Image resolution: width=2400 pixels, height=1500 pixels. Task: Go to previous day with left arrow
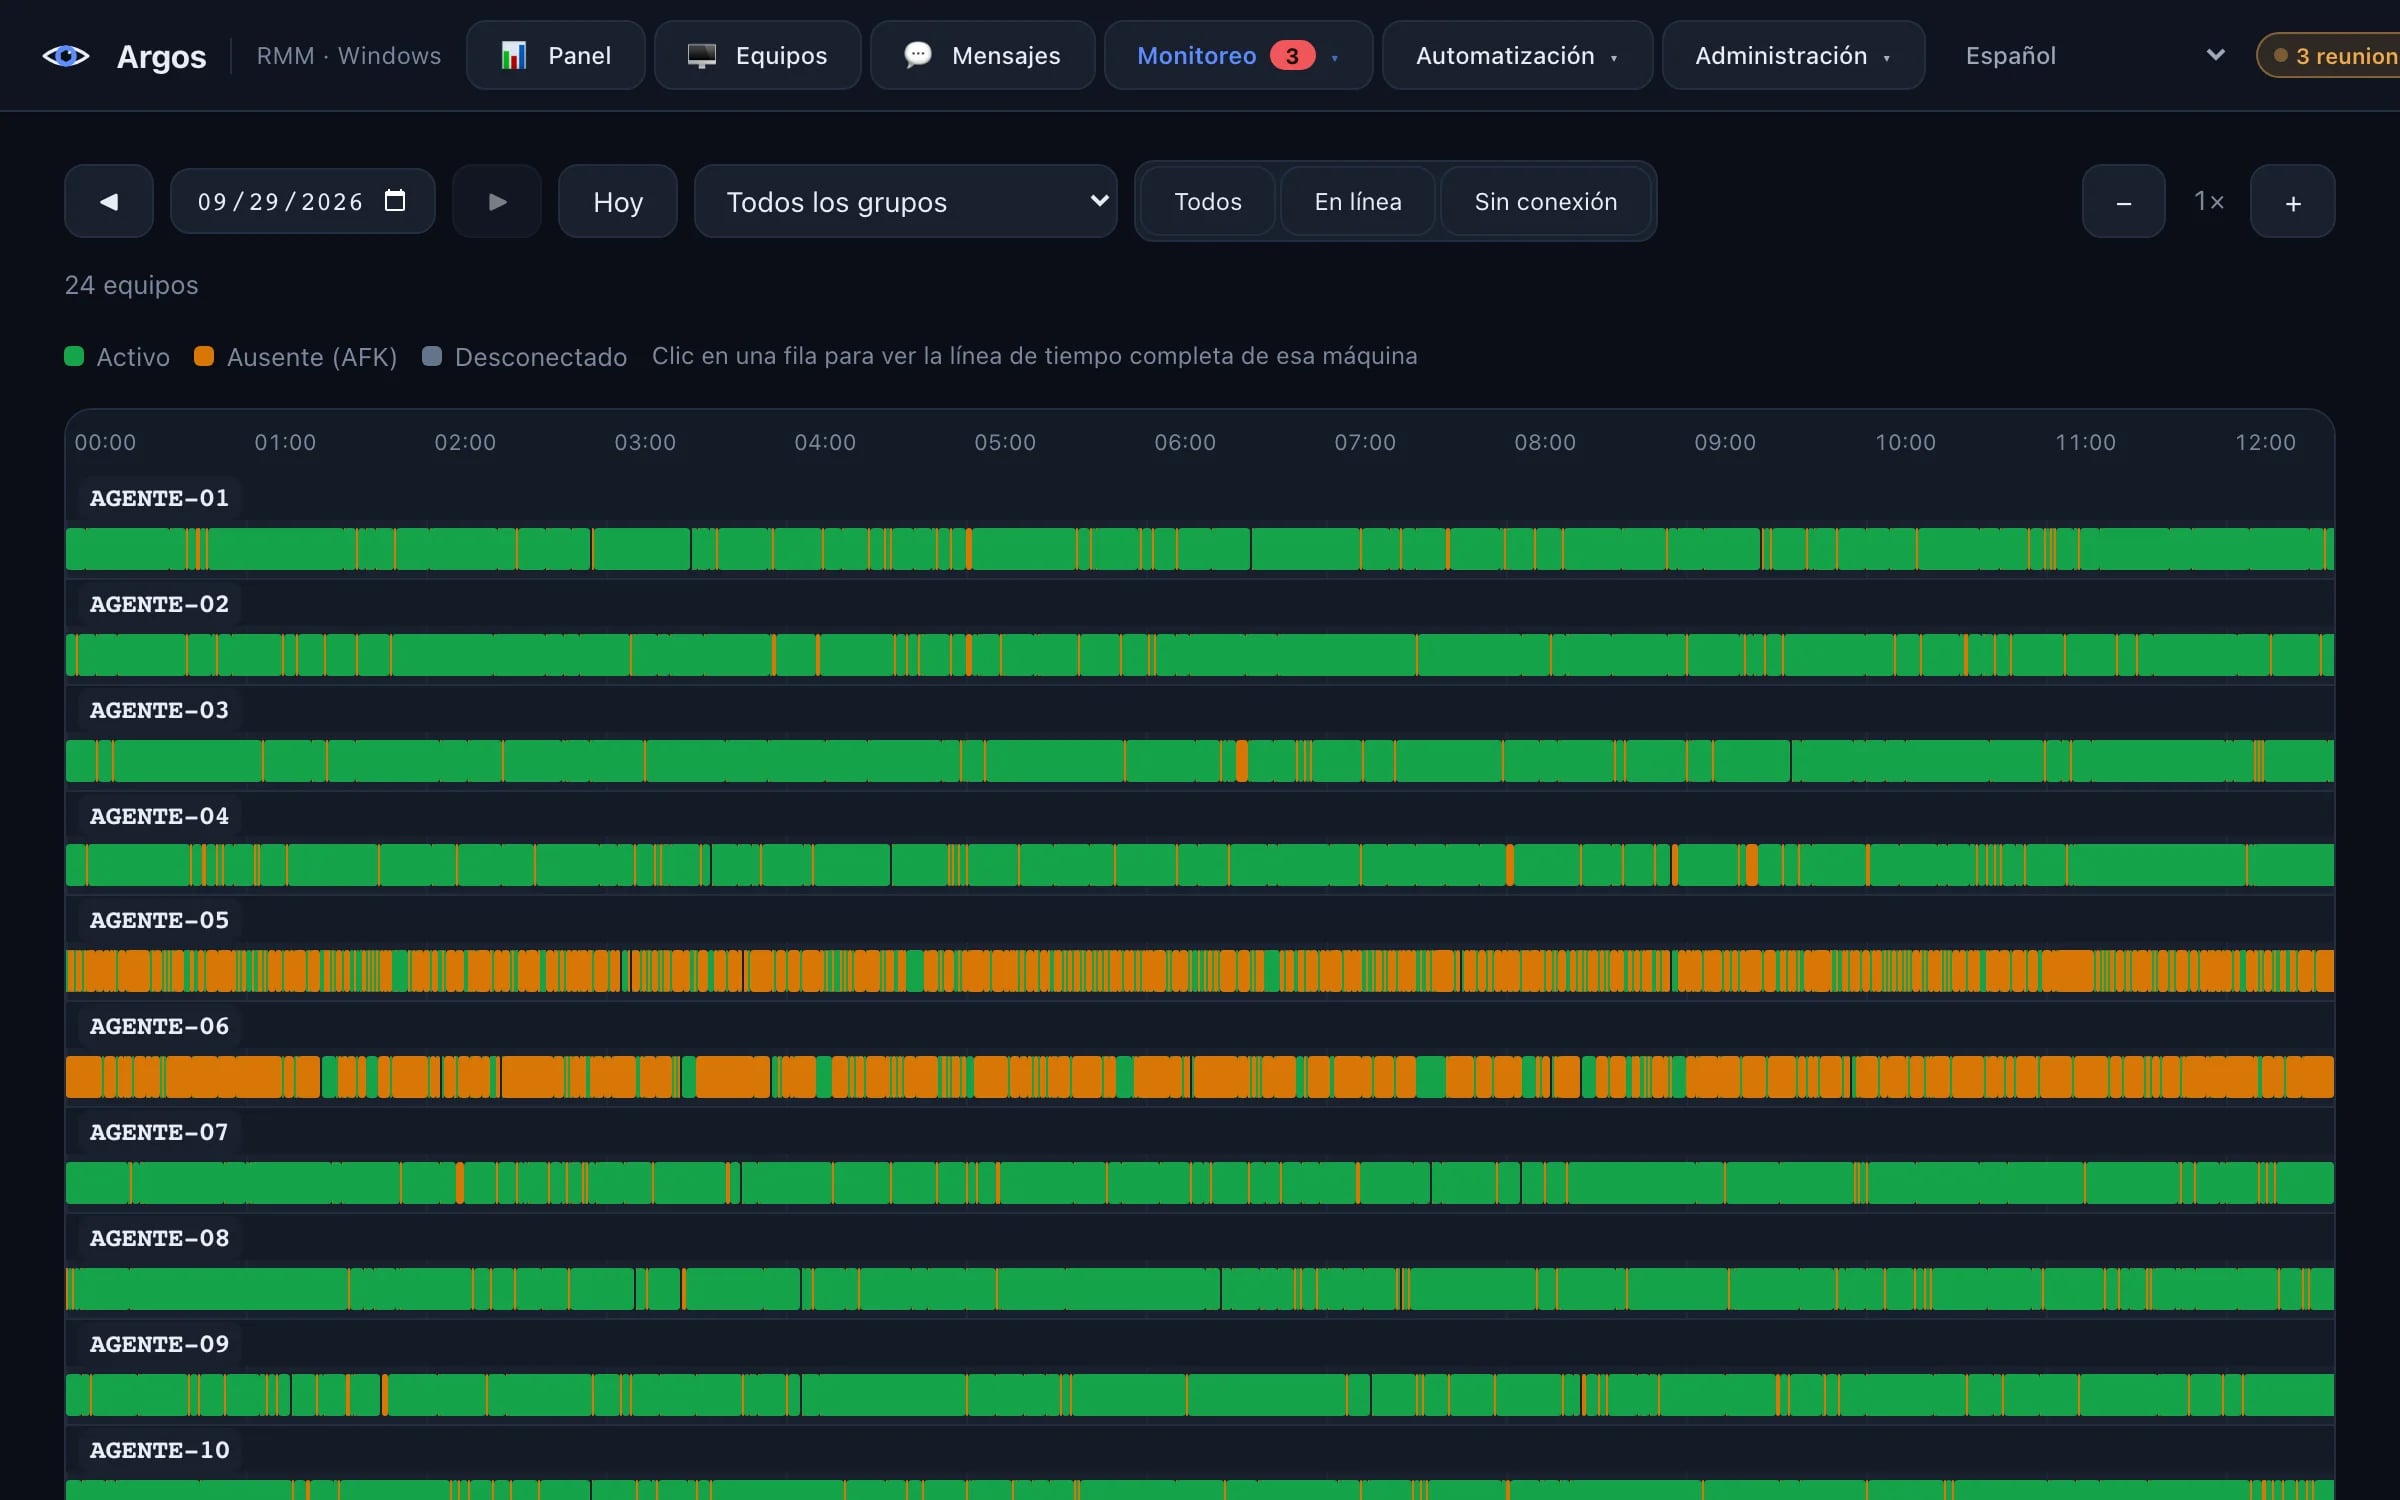tap(109, 201)
